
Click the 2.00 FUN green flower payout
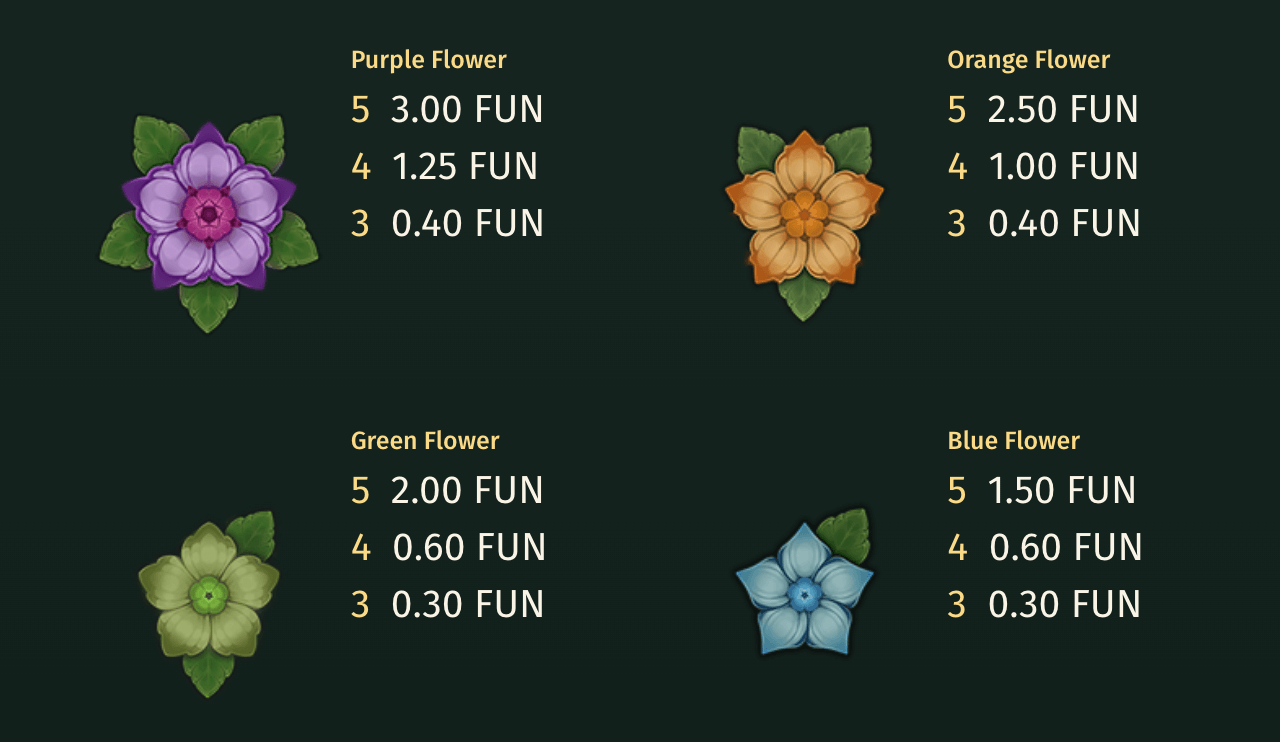[x=466, y=490]
